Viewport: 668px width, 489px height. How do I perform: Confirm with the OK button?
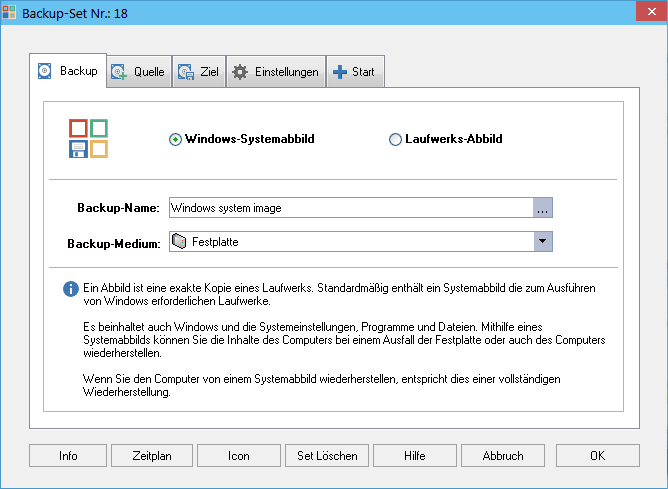click(597, 456)
